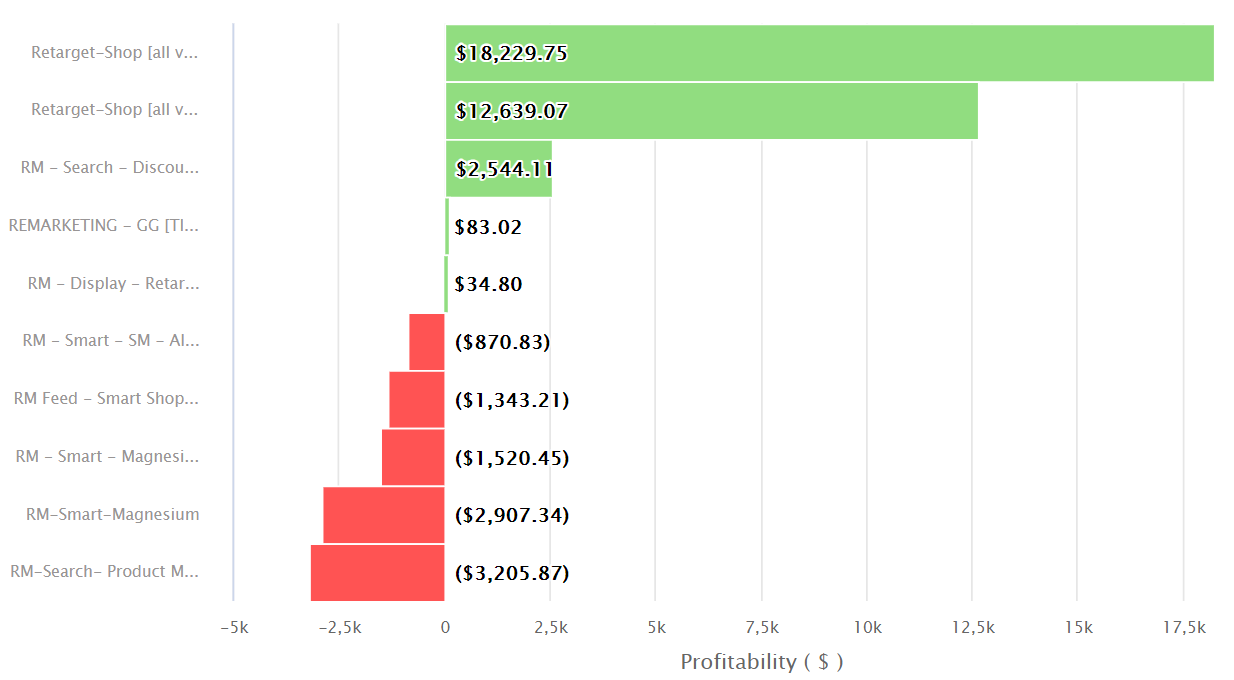
Task: Click the REMARKETING – GG campaign label
Action: click(x=104, y=226)
